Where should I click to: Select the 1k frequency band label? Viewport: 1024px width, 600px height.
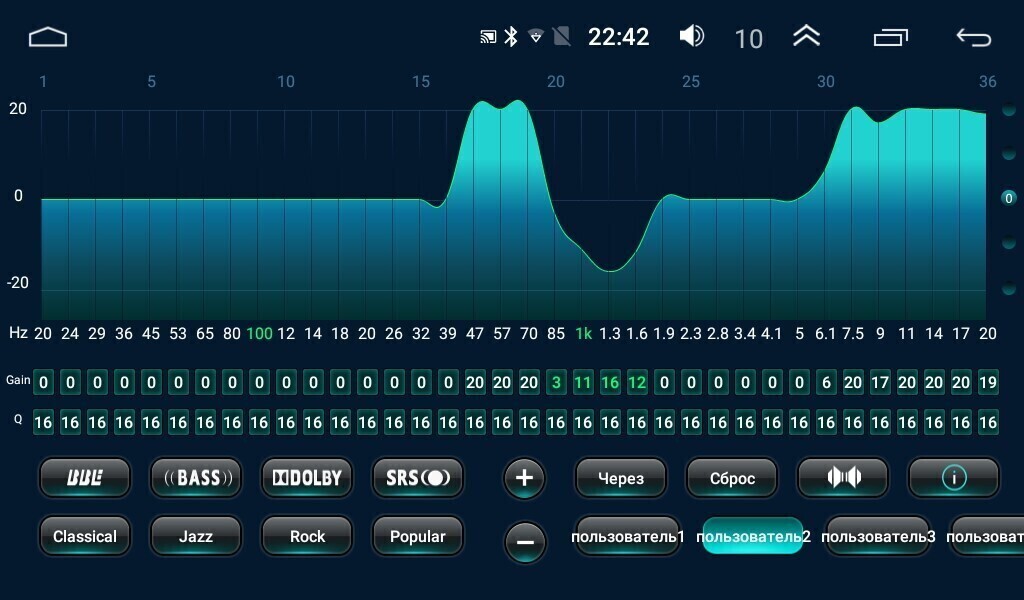coord(583,333)
